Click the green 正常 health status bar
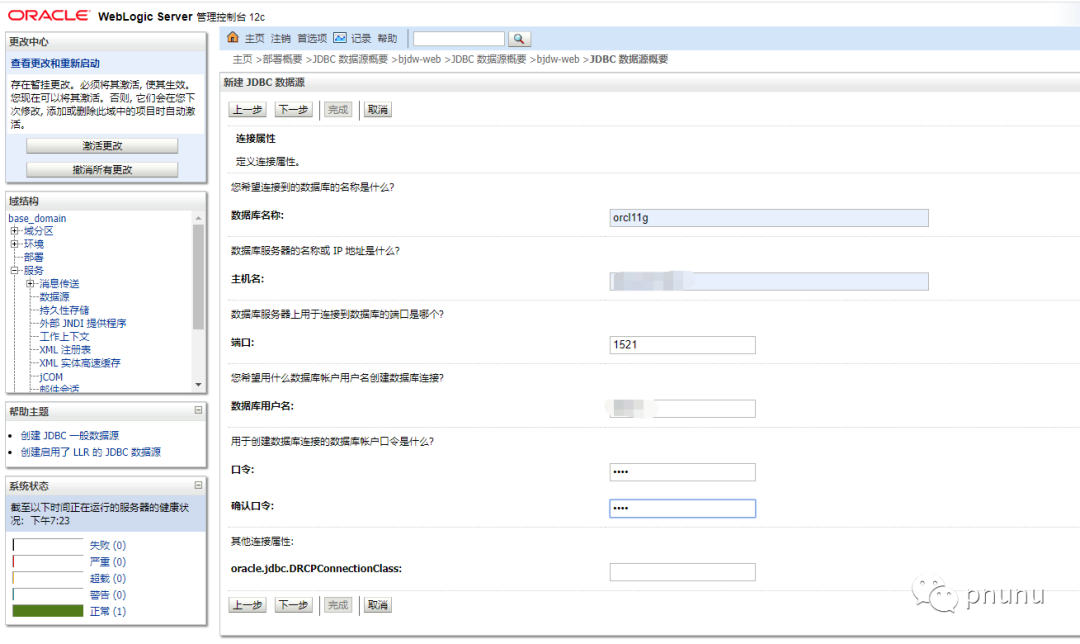Image resolution: width=1080 pixels, height=644 pixels. pyautogui.click(x=48, y=611)
